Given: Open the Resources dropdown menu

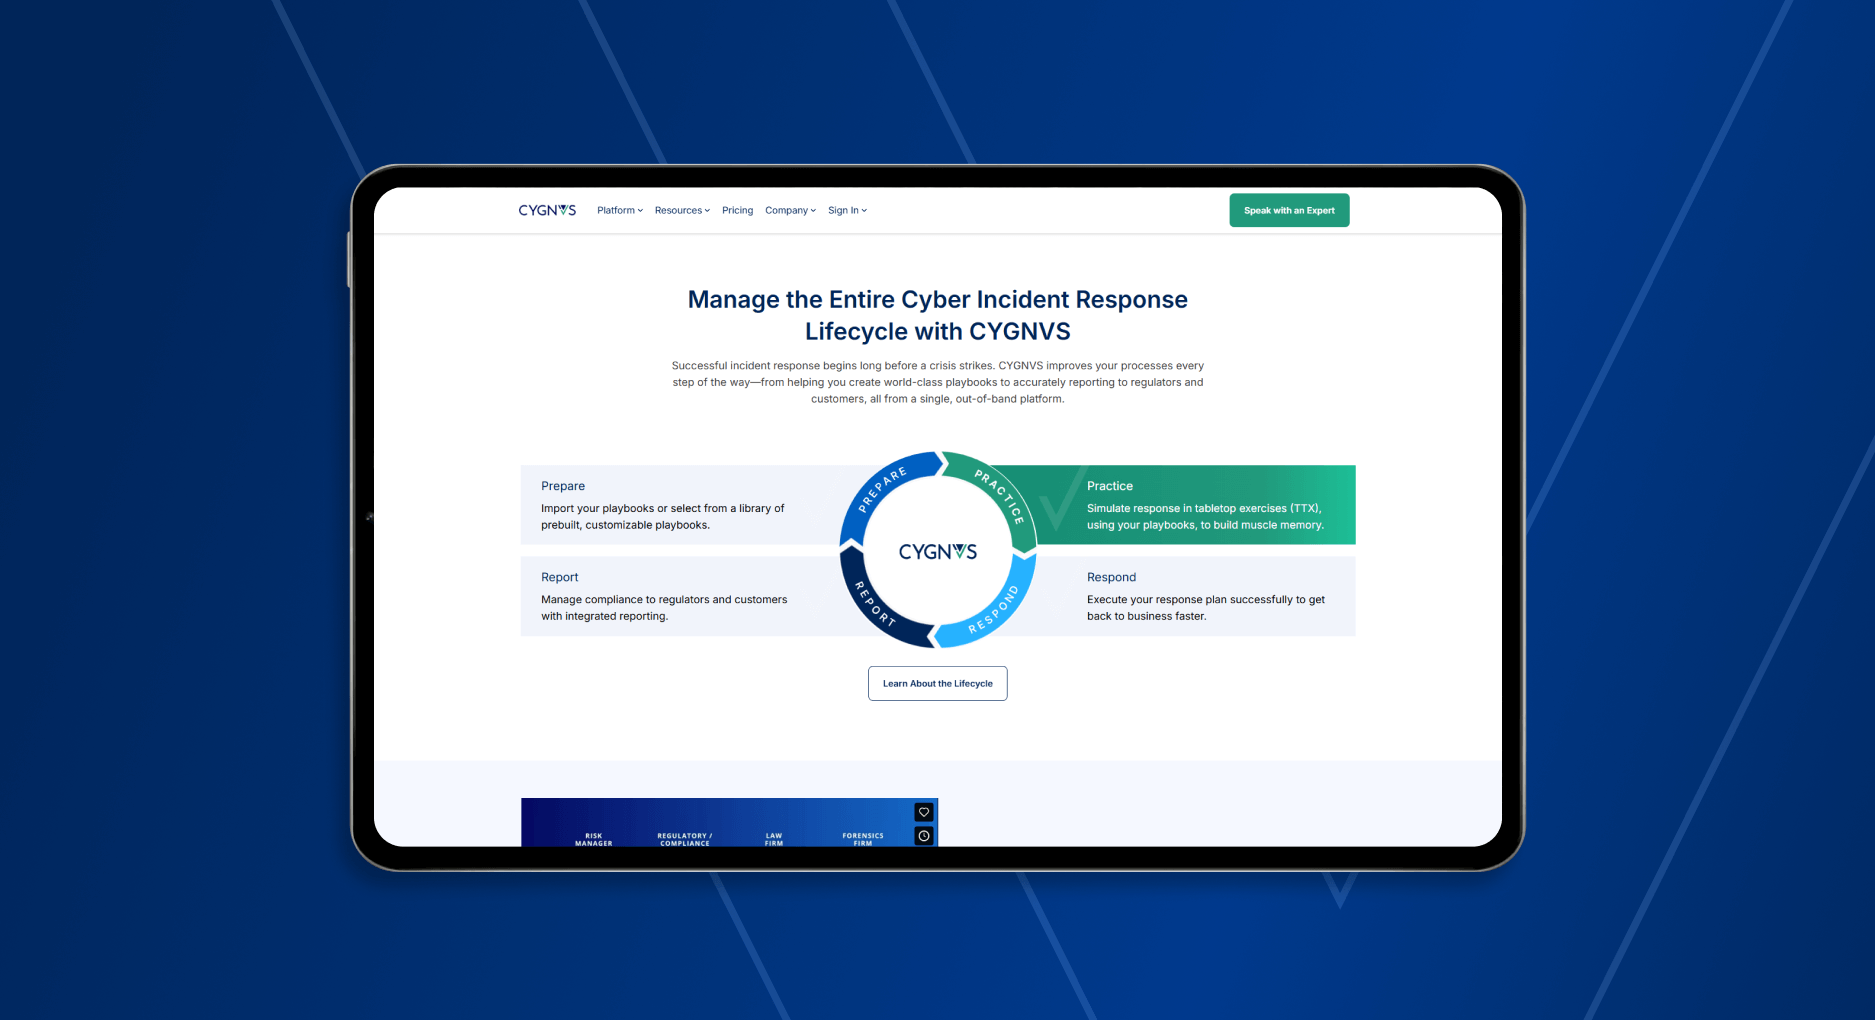Looking at the screenshot, I should click(x=682, y=210).
